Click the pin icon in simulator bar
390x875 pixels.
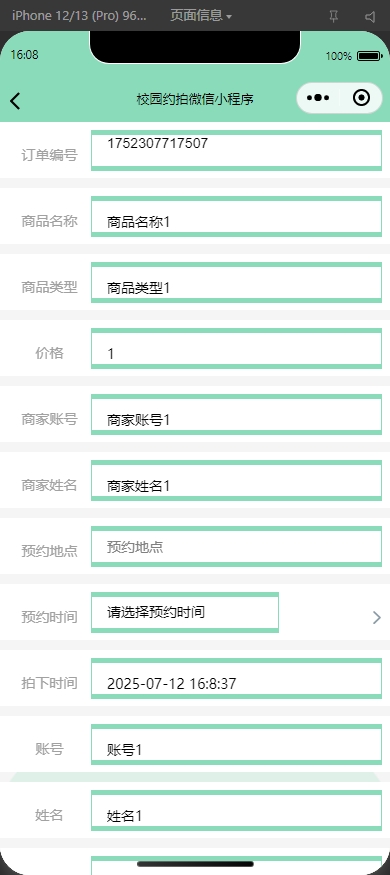334,16
